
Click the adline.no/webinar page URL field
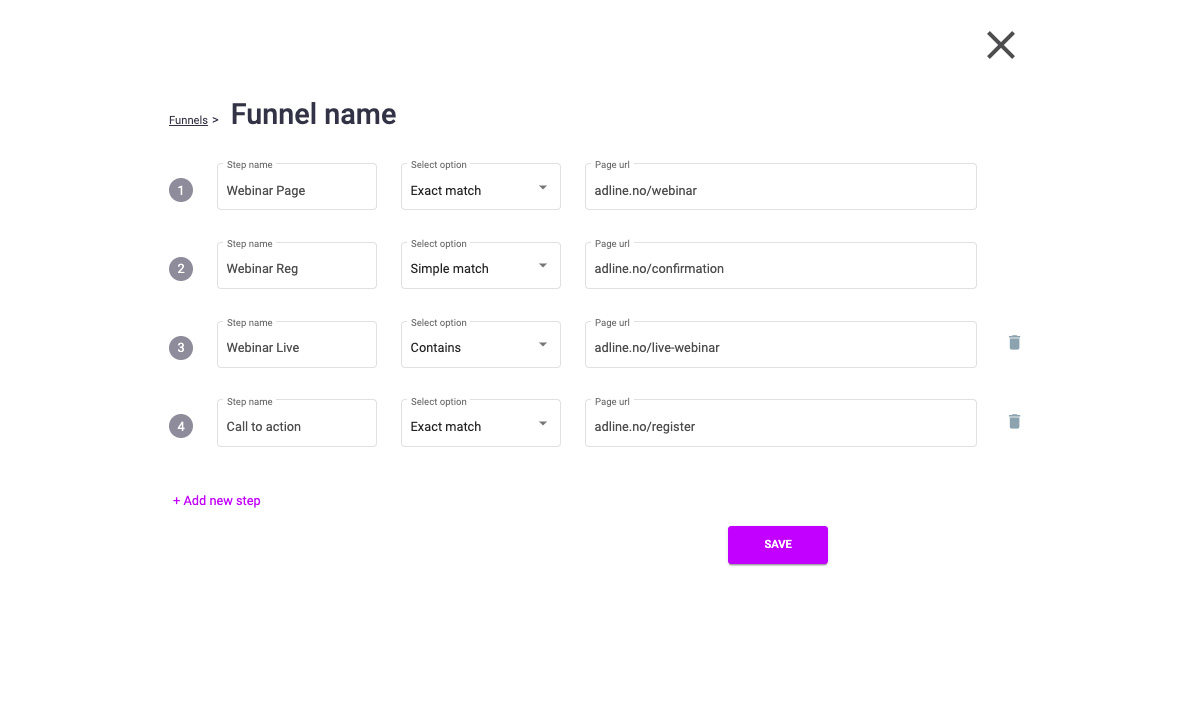[x=780, y=190]
